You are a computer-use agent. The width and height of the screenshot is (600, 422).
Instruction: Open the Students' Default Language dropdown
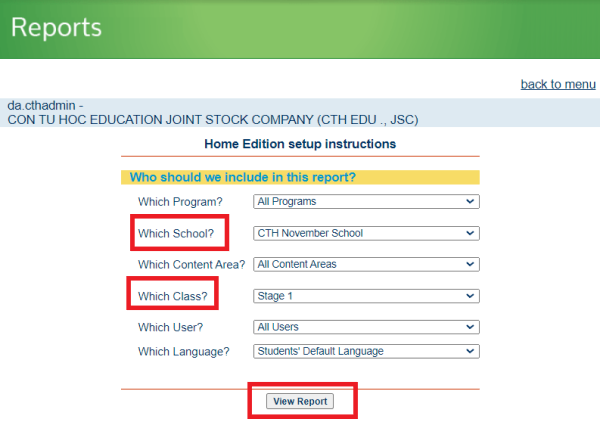[x=366, y=351]
